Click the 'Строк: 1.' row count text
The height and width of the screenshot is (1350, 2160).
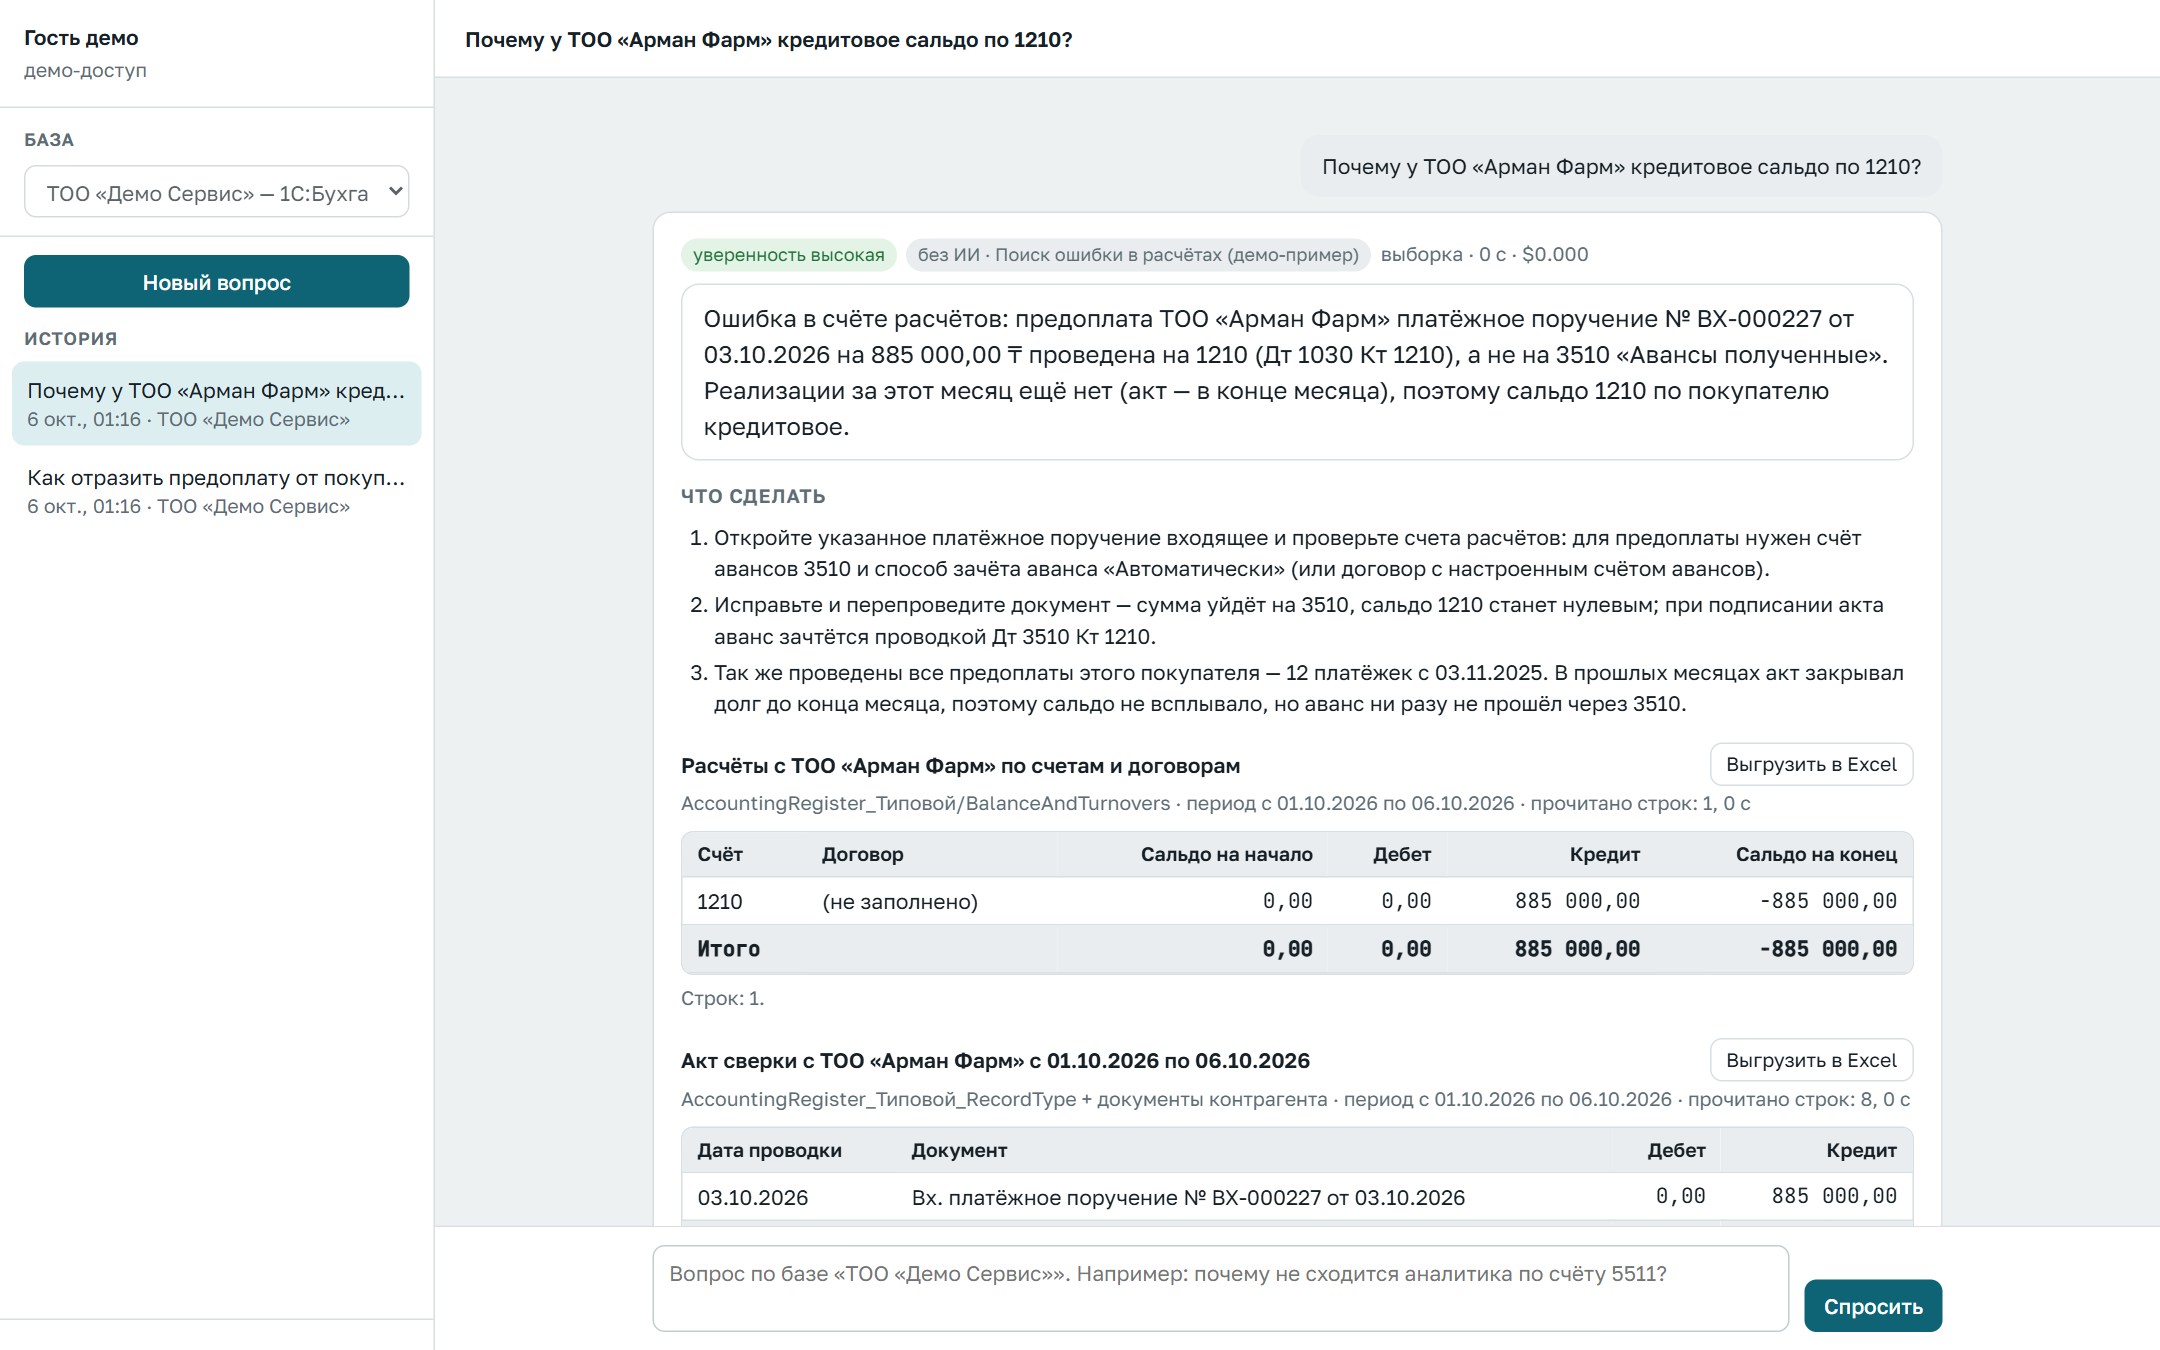click(722, 999)
